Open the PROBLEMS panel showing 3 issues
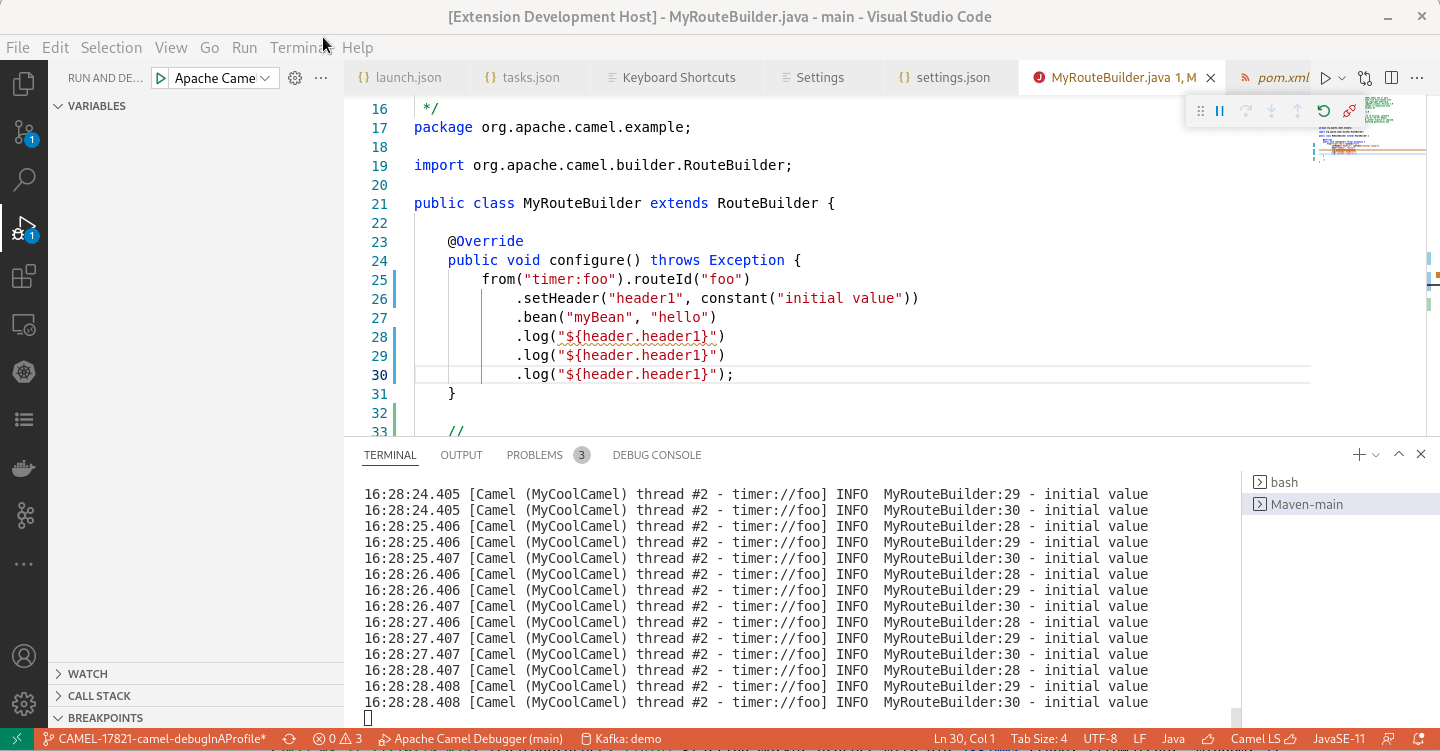This screenshot has height=751, width=1440. pyautogui.click(x=535, y=455)
